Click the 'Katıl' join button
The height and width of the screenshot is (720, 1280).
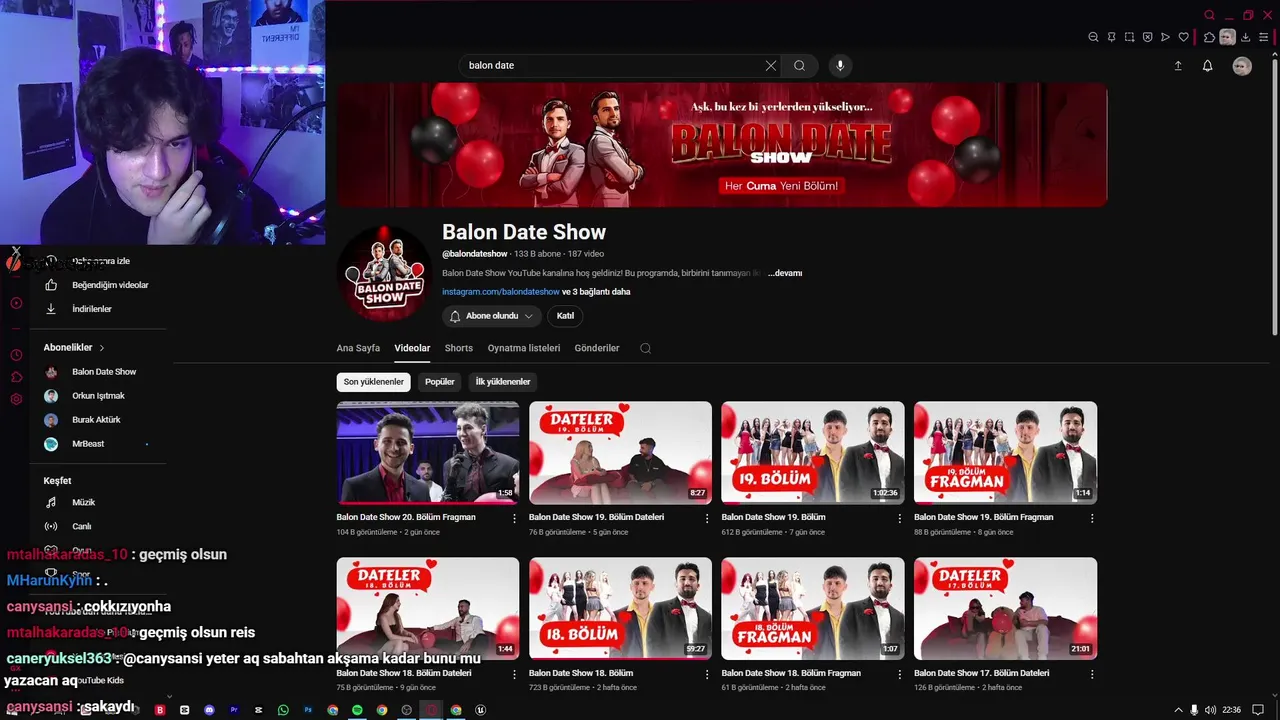point(565,316)
